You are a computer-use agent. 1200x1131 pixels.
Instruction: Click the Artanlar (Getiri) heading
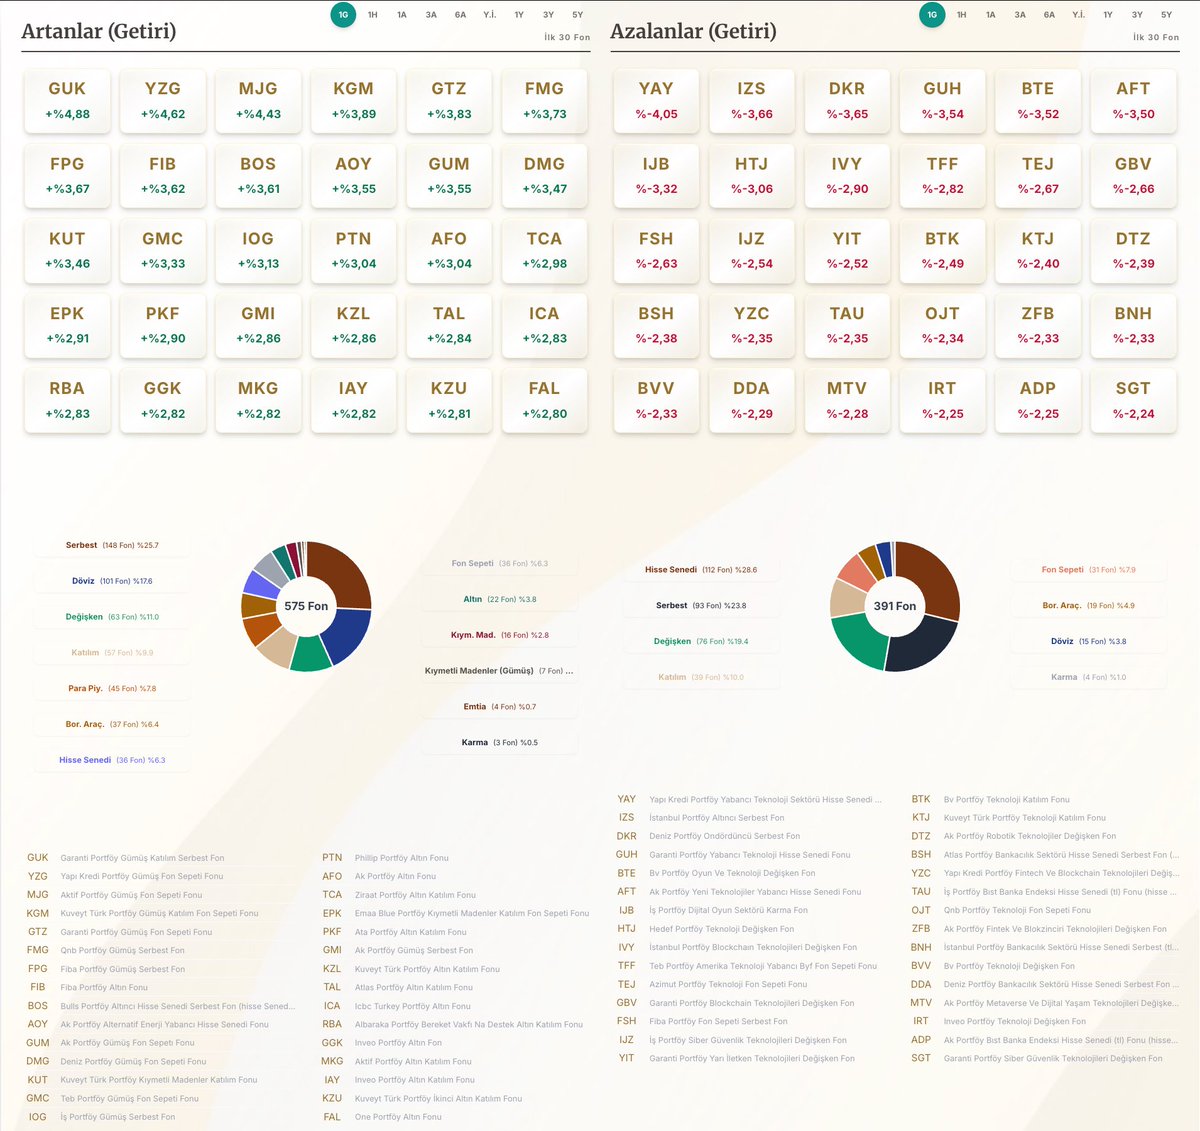pos(99,31)
